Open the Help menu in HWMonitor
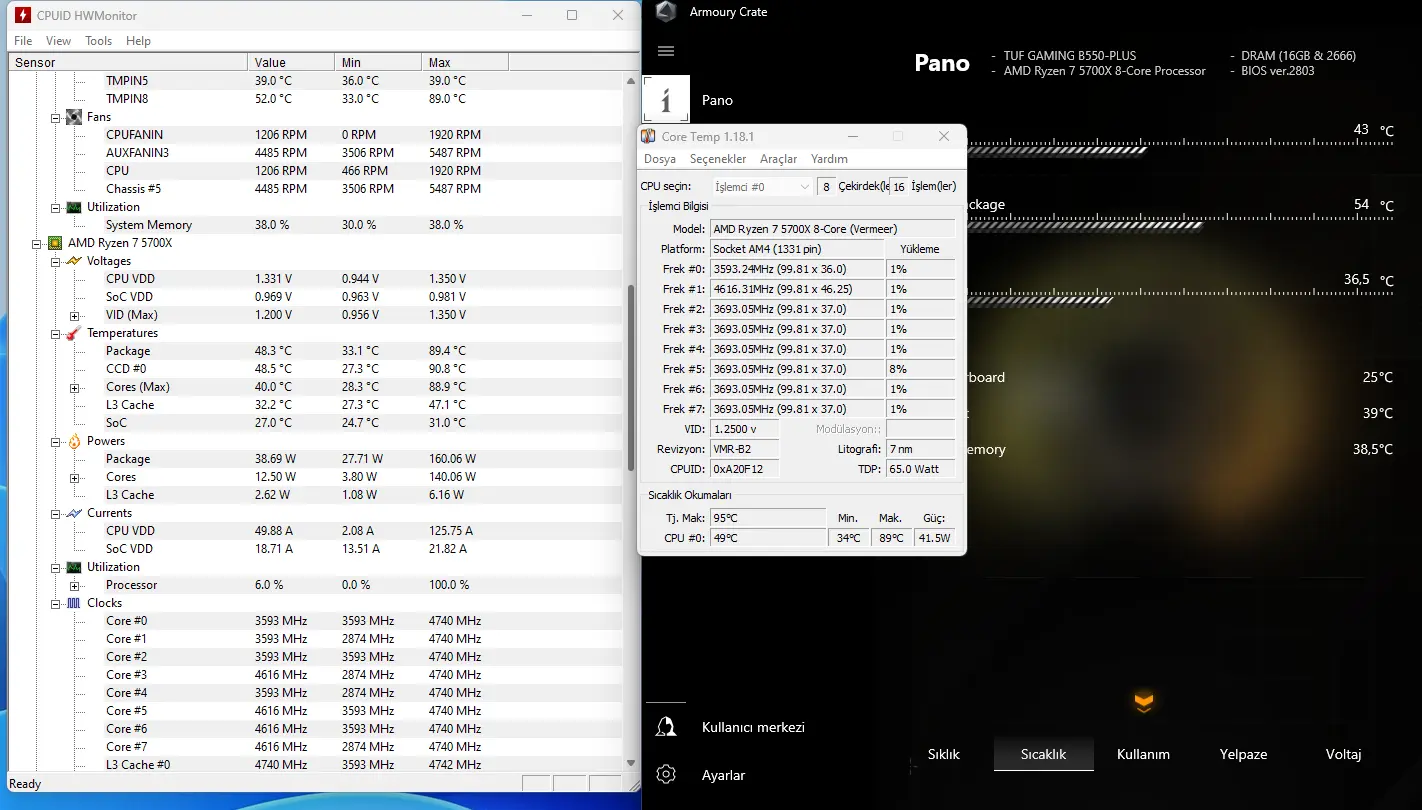The height and width of the screenshot is (810, 1422). pos(138,41)
